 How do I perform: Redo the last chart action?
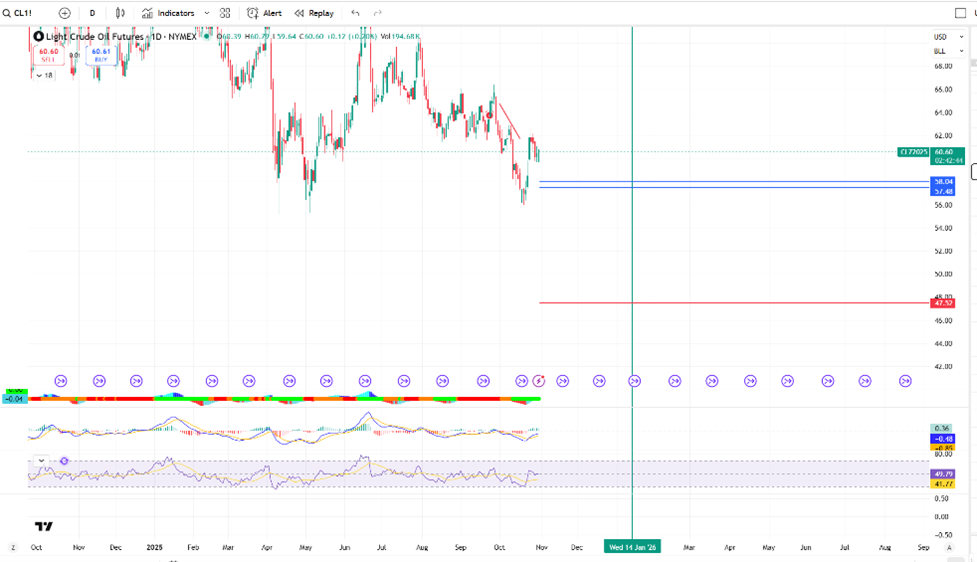pyautogui.click(x=378, y=13)
